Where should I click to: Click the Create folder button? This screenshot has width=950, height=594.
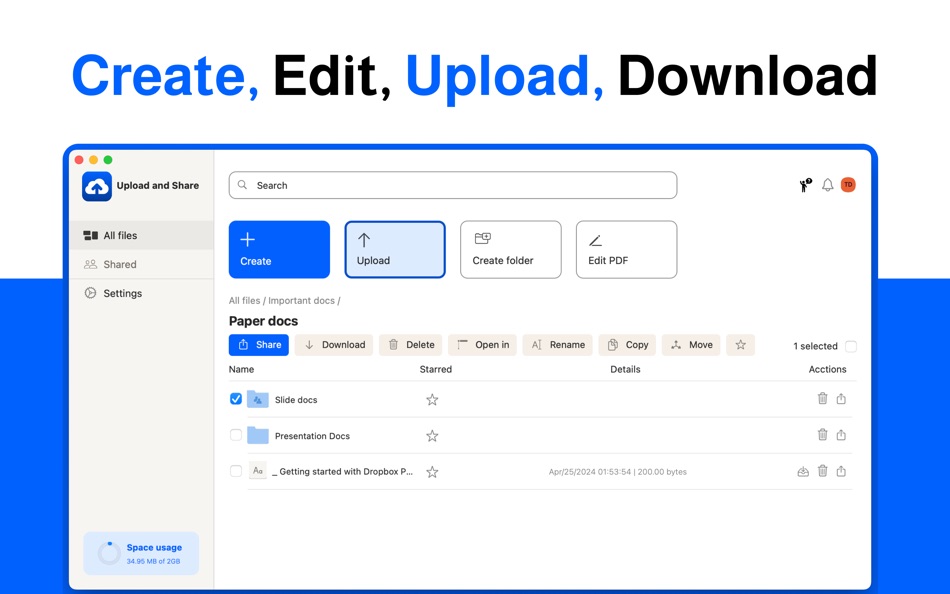coord(511,250)
